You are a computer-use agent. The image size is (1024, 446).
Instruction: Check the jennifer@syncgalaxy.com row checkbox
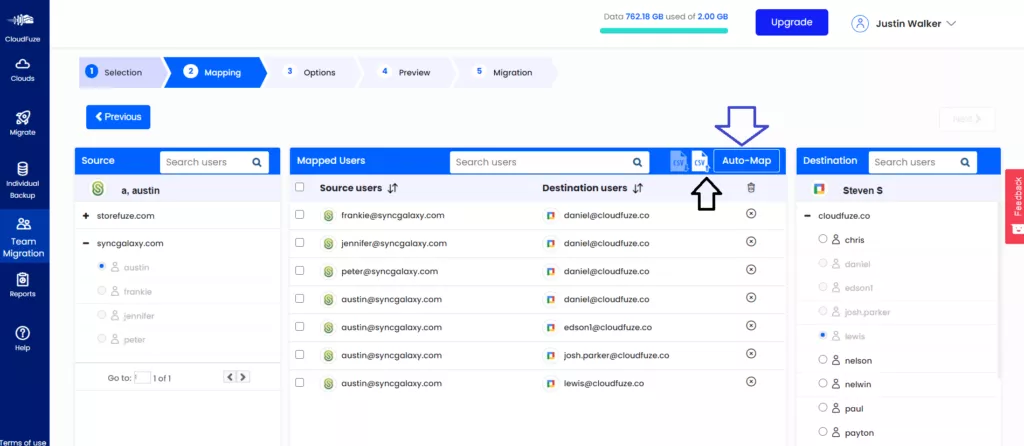click(x=300, y=242)
